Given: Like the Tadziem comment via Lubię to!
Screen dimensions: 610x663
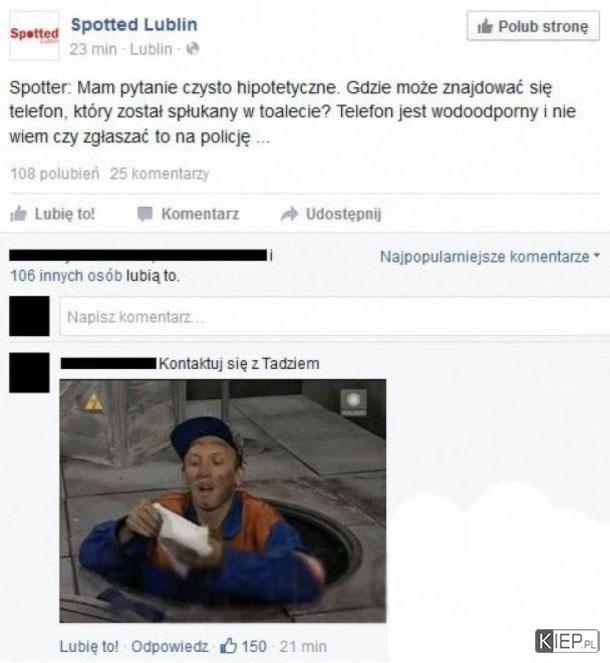Looking at the screenshot, I should (x=89, y=646).
